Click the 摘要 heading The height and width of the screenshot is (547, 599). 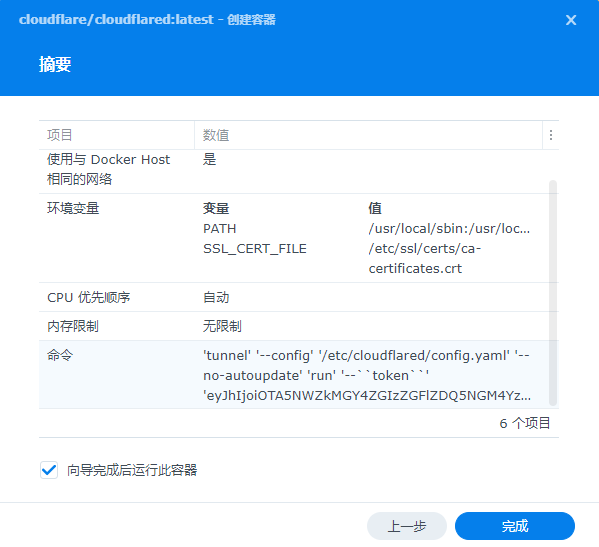click(x=55, y=64)
